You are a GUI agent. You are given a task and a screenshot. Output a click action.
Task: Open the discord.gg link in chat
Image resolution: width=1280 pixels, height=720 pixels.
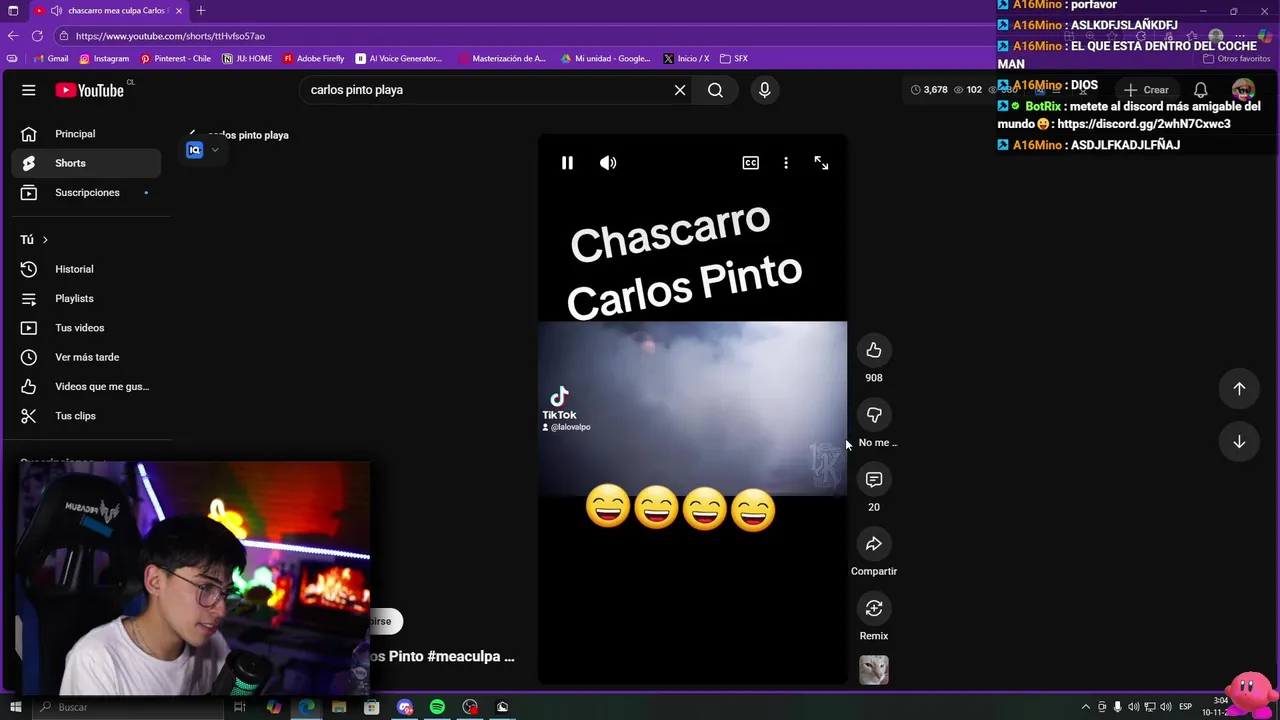pyautogui.click(x=1143, y=124)
